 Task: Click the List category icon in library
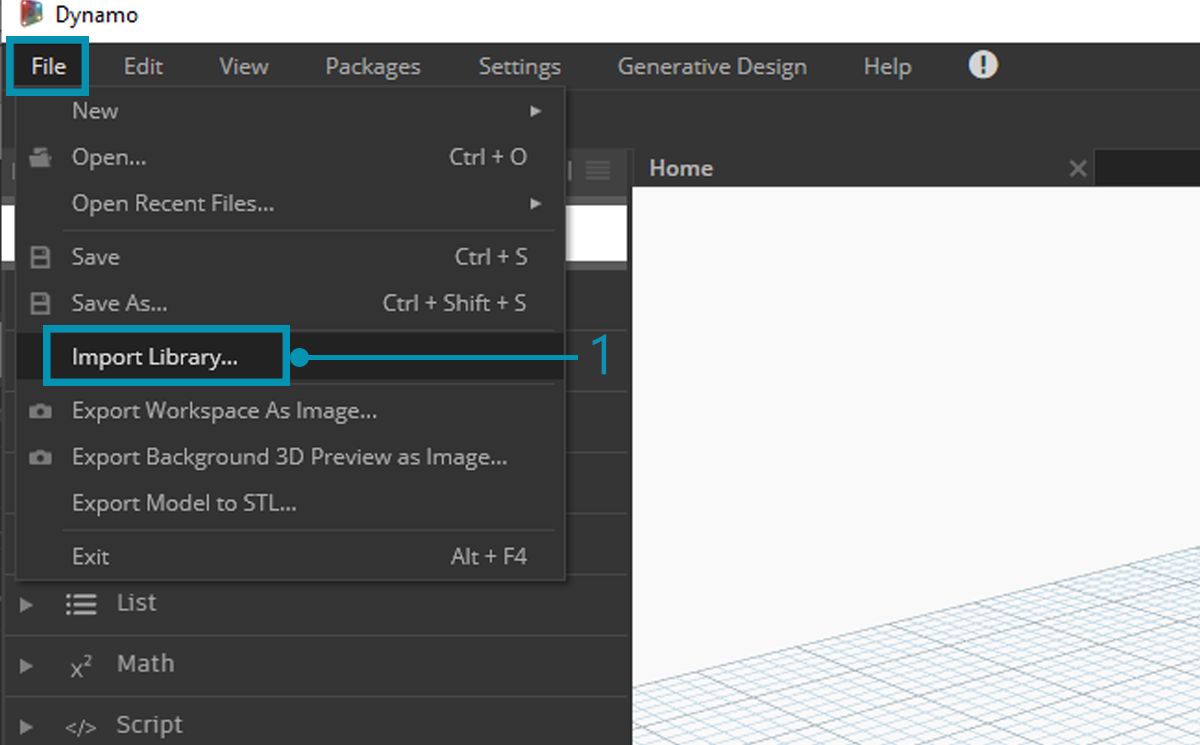81,604
